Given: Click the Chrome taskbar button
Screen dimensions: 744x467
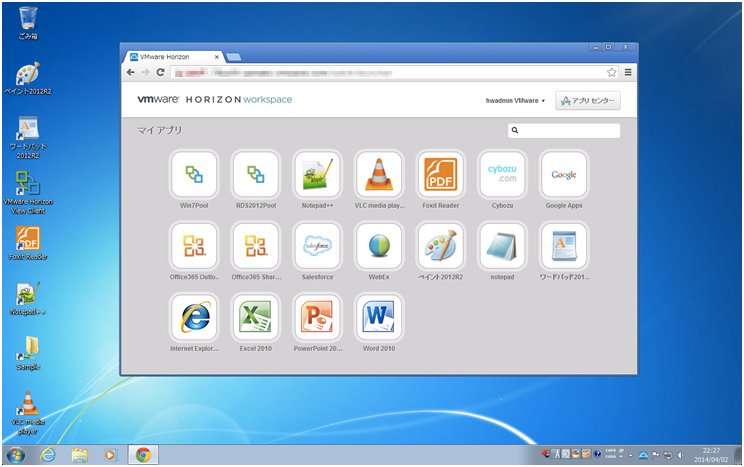Looking at the screenshot, I should coord(143,455).
